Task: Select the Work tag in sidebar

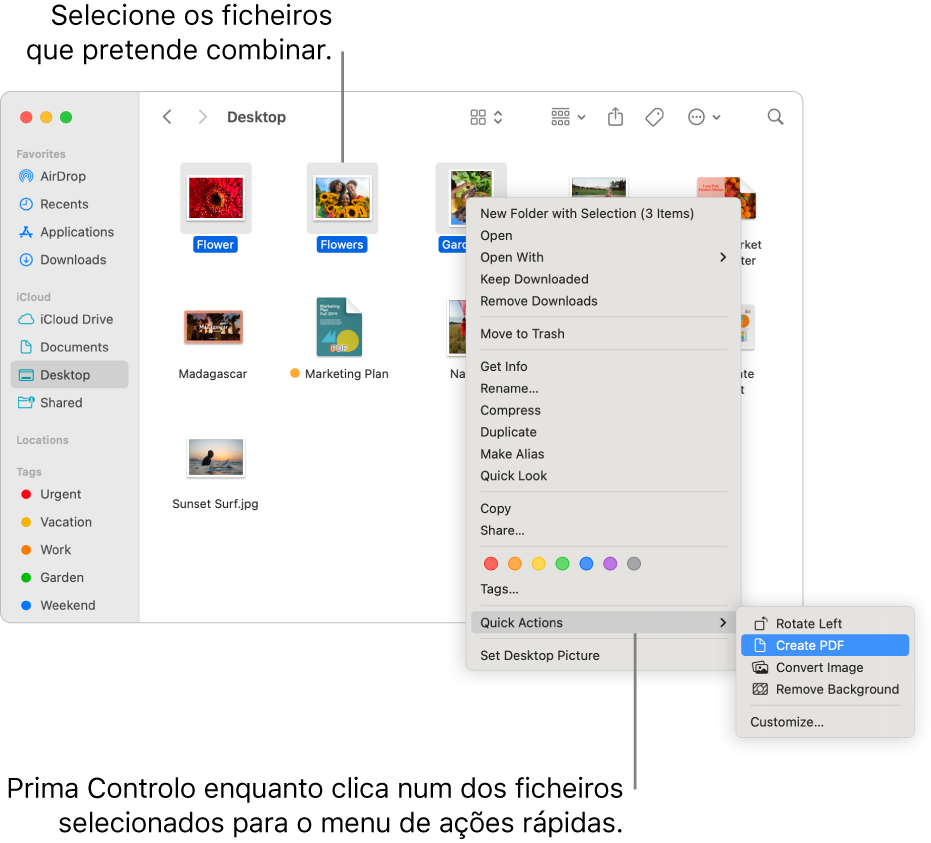Action: pos(69,550)
